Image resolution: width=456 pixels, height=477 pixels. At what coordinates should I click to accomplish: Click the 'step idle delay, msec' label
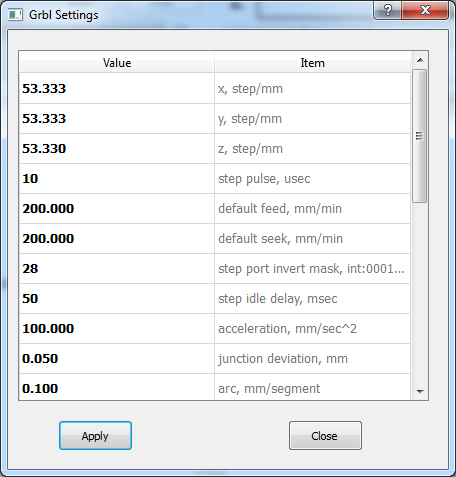pos(278,299)
